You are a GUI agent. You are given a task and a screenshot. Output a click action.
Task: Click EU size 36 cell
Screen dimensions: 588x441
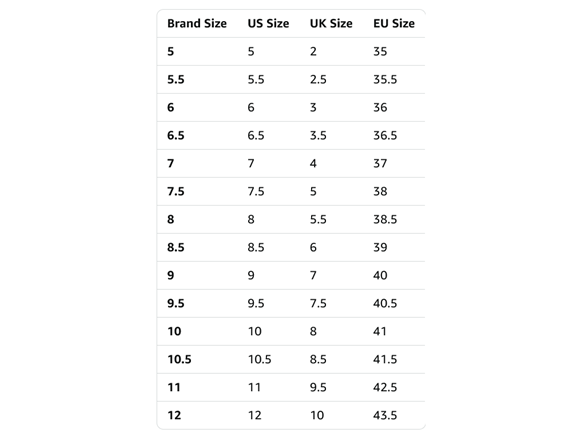pyautogui.click(x=380, y=108)
